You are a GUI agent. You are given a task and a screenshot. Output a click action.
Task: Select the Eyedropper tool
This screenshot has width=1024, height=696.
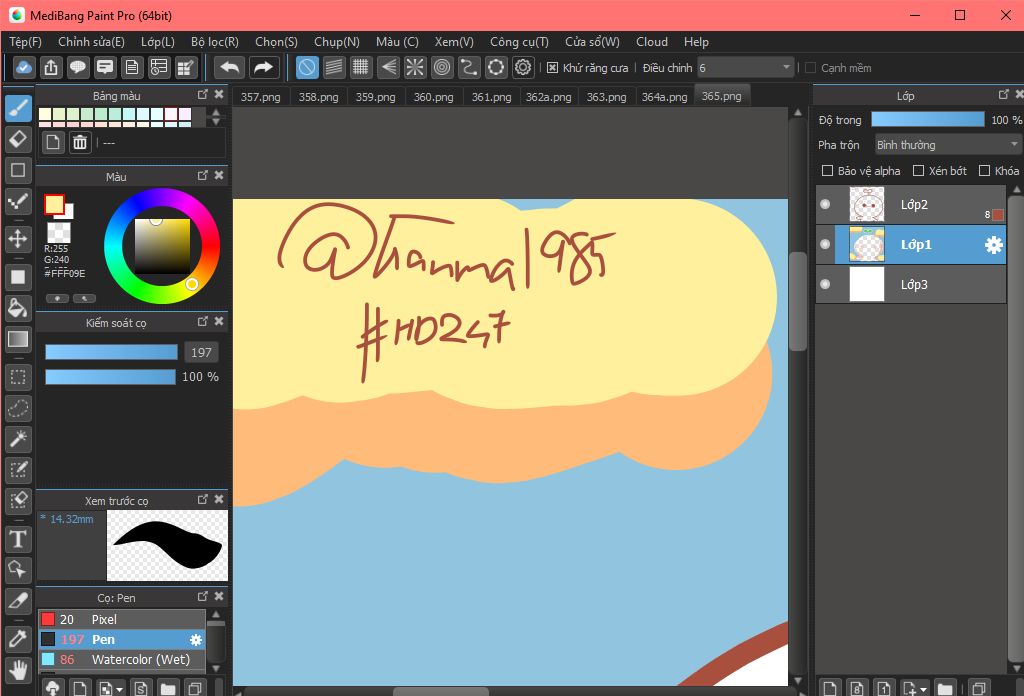click(x=18, y=638)
